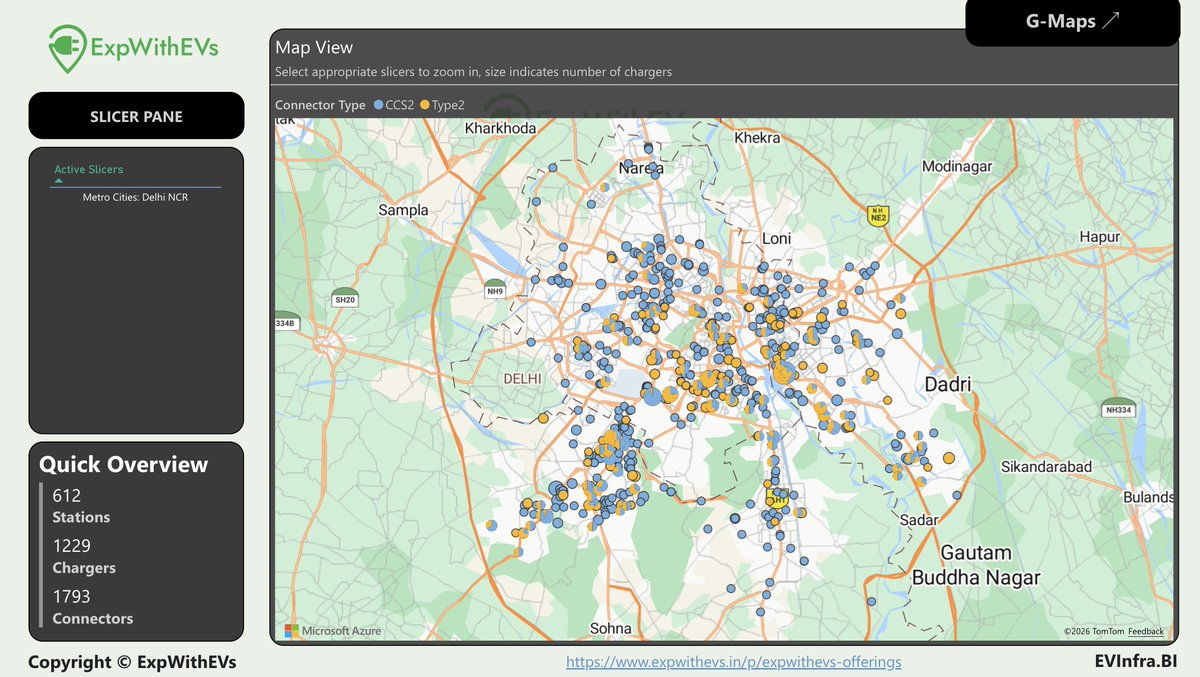Open the G-Maps button

tap(1073, 22)
